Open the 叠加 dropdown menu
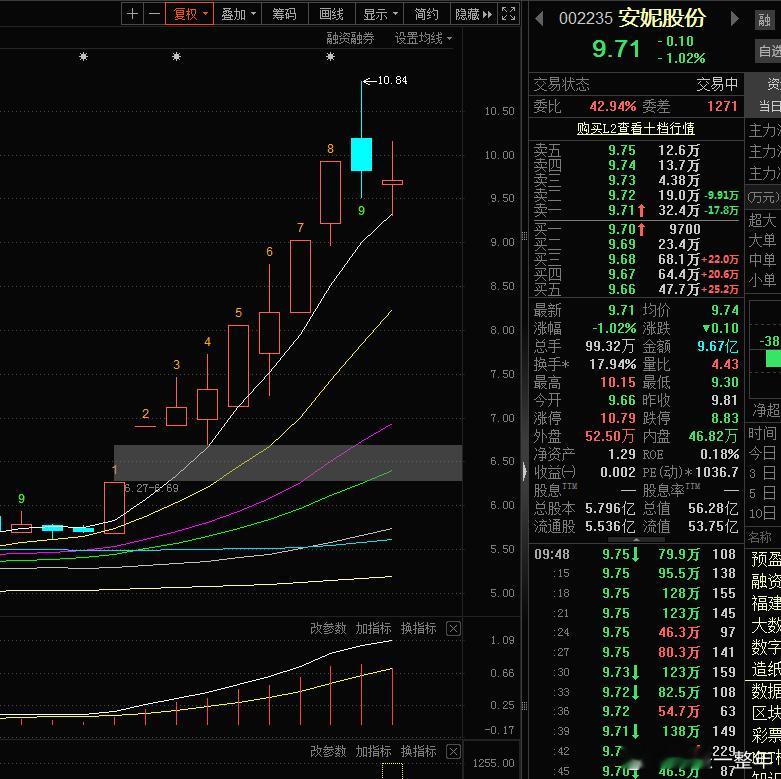The image size is (781, 779). [x=238, y=14]
